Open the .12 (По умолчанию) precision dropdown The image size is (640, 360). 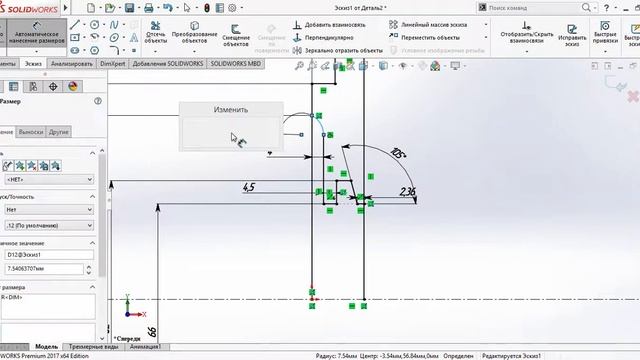pyautogui.click(x=49, y=225)
